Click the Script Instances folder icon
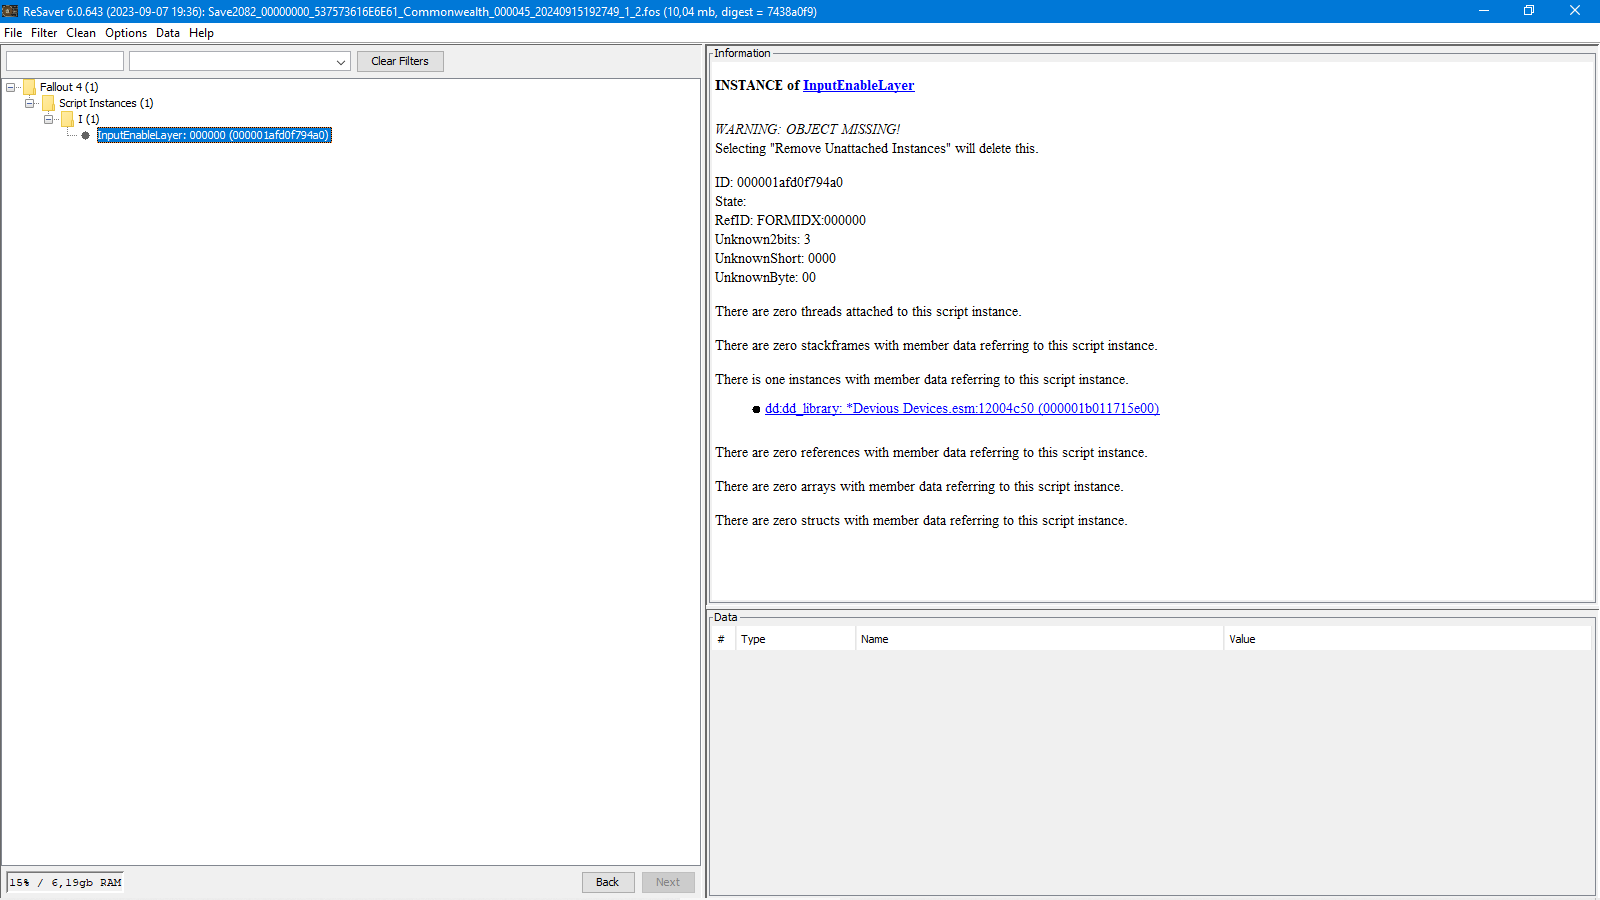Screen dimensions: 1600x900 coord(49,103)
